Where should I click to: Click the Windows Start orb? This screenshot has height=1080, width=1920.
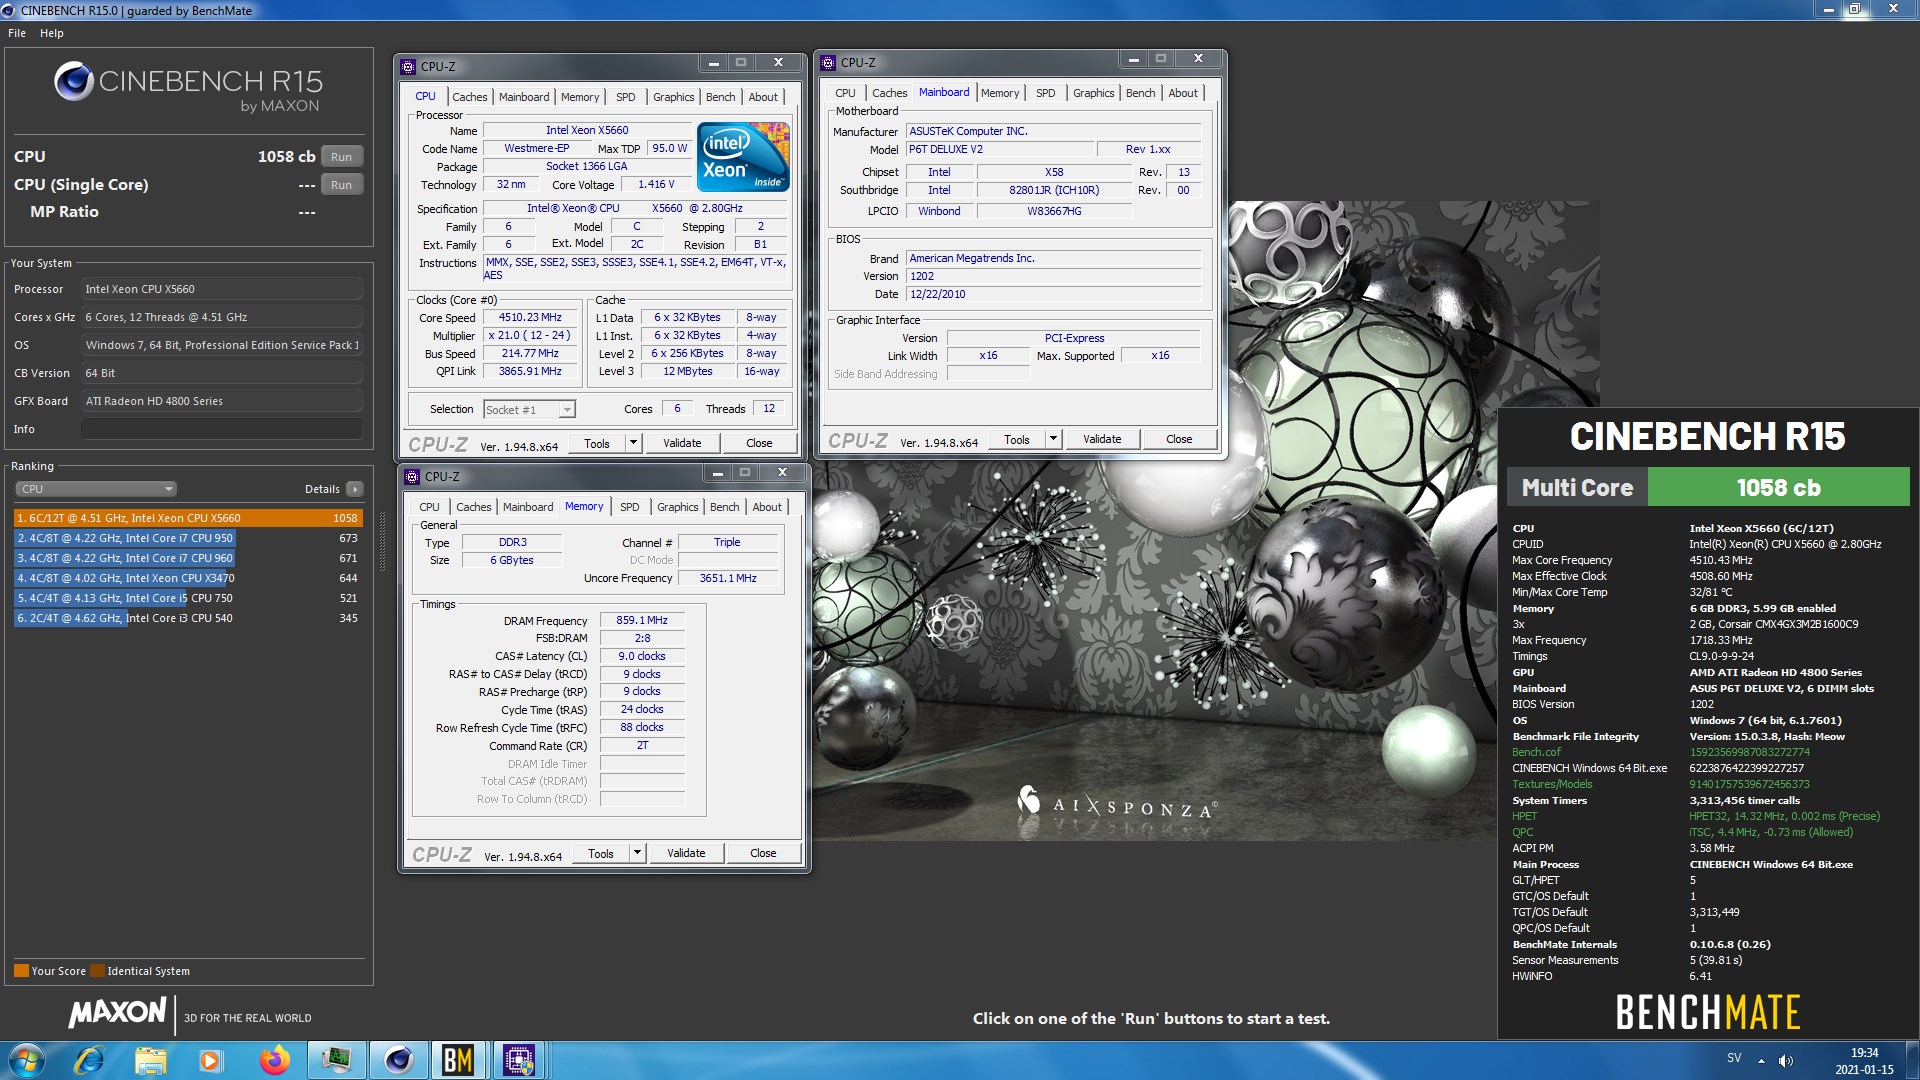(27, 1060)
